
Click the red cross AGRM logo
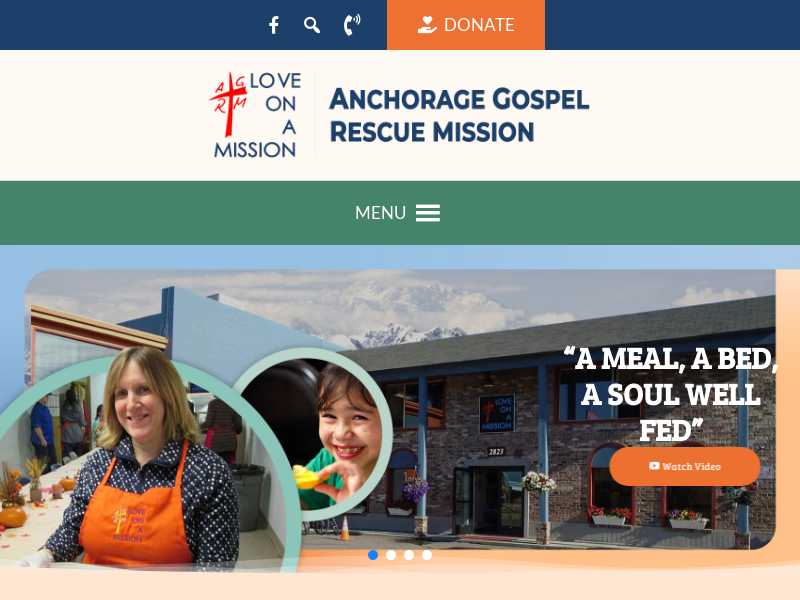tap(229, 104)
